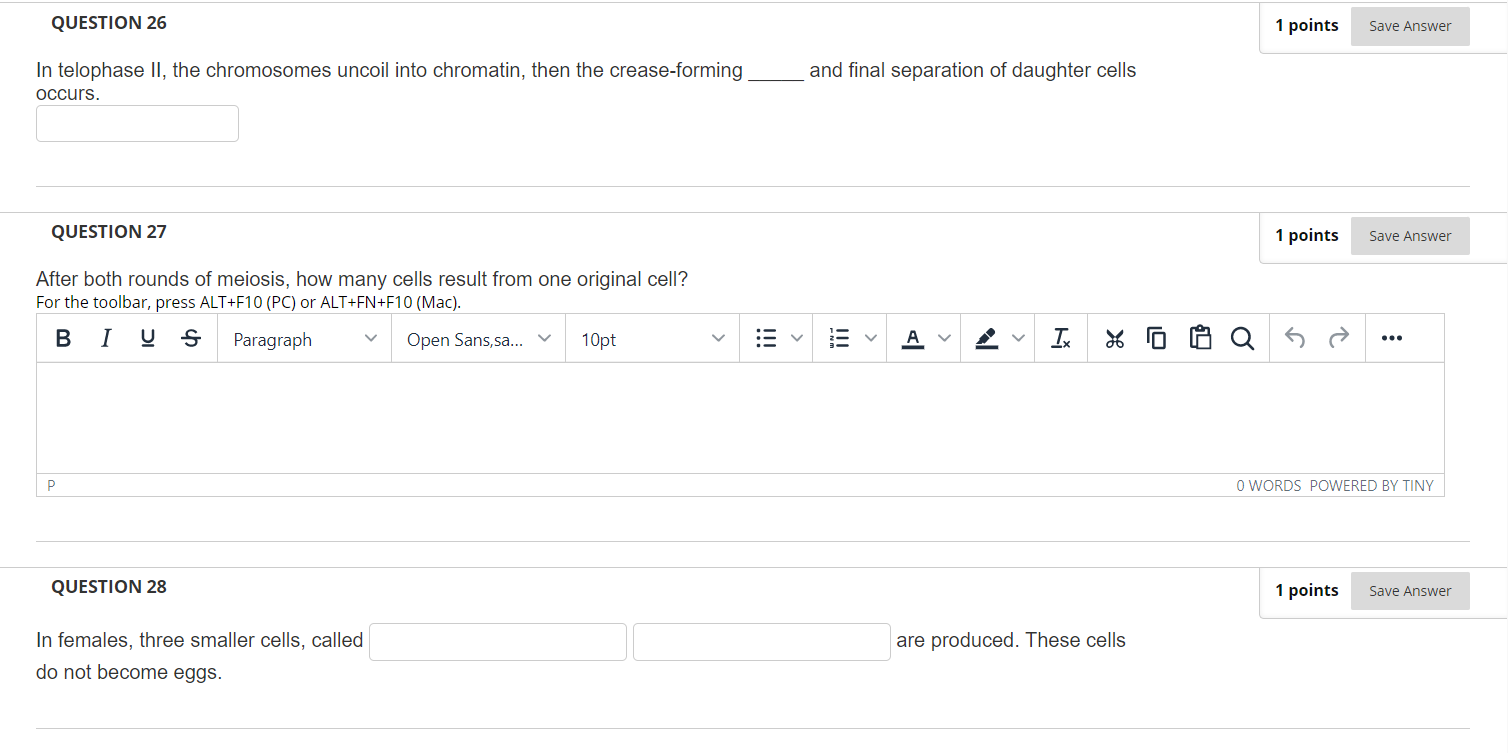1508x753 pixels.
Task: Expand text color picker arrow
Action: [x=944, y=339]
